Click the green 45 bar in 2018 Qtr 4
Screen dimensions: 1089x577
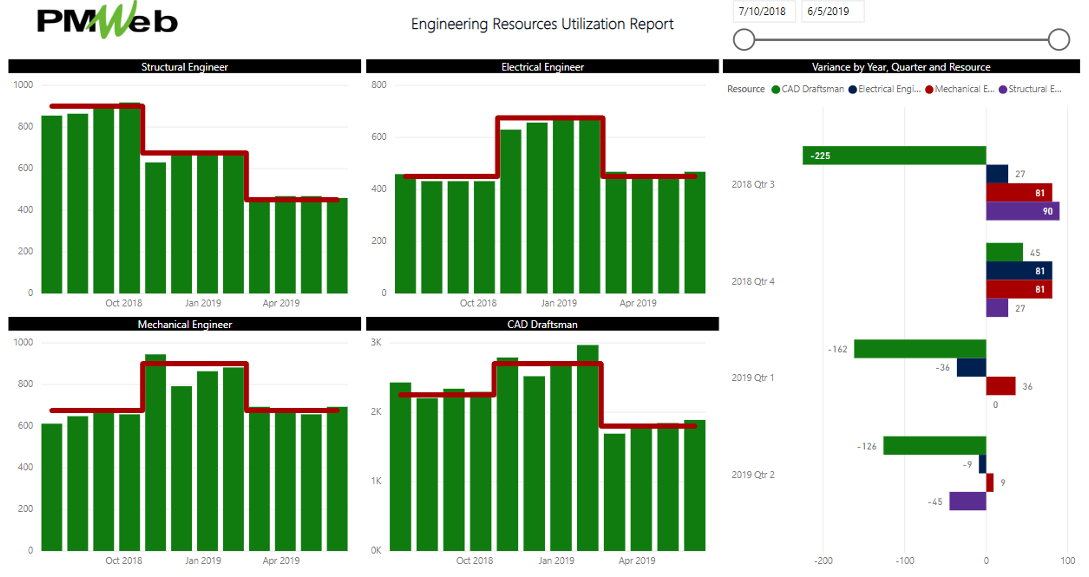point(1004,252)
